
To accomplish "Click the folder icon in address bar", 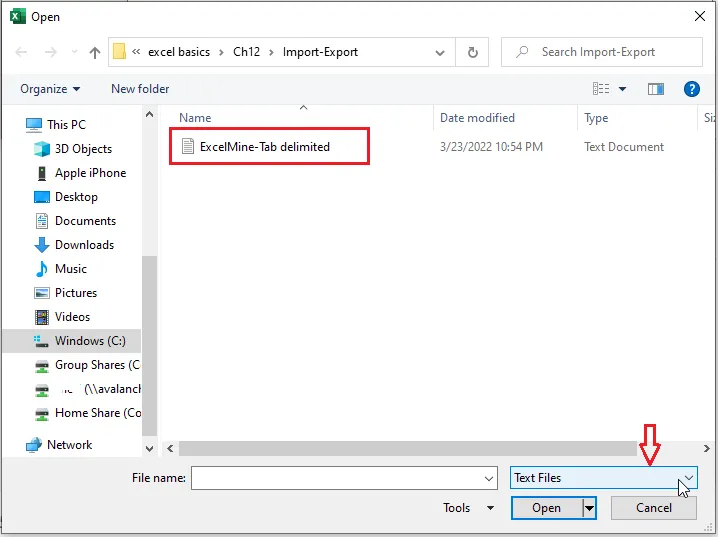I will (120, 52).
